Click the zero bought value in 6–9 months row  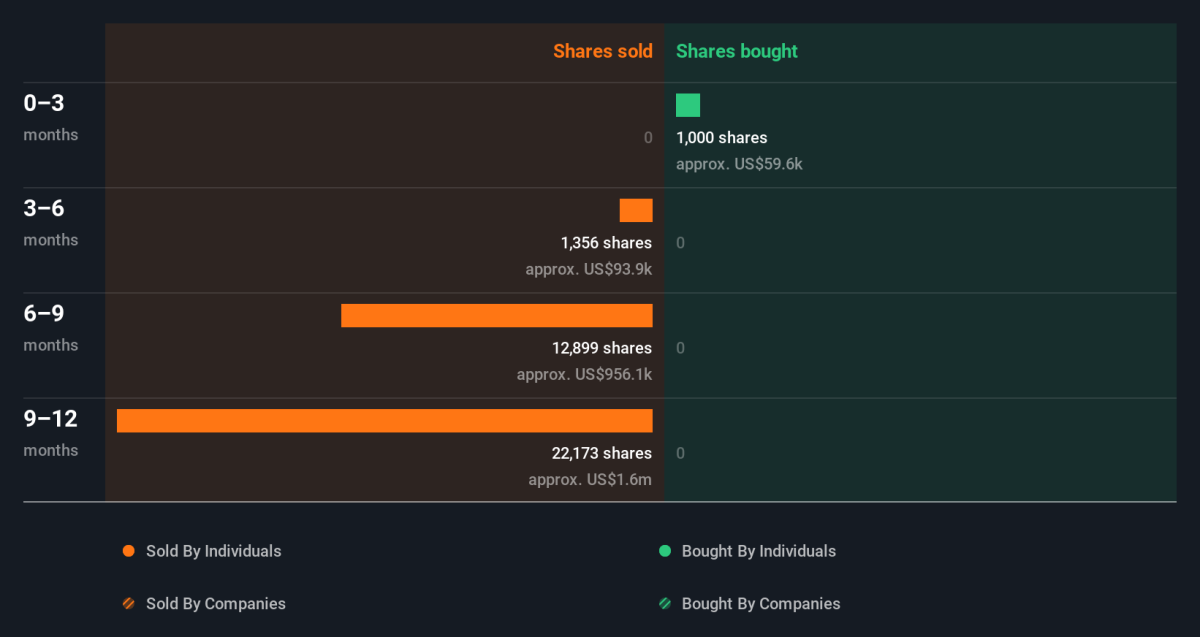[680, 348]
